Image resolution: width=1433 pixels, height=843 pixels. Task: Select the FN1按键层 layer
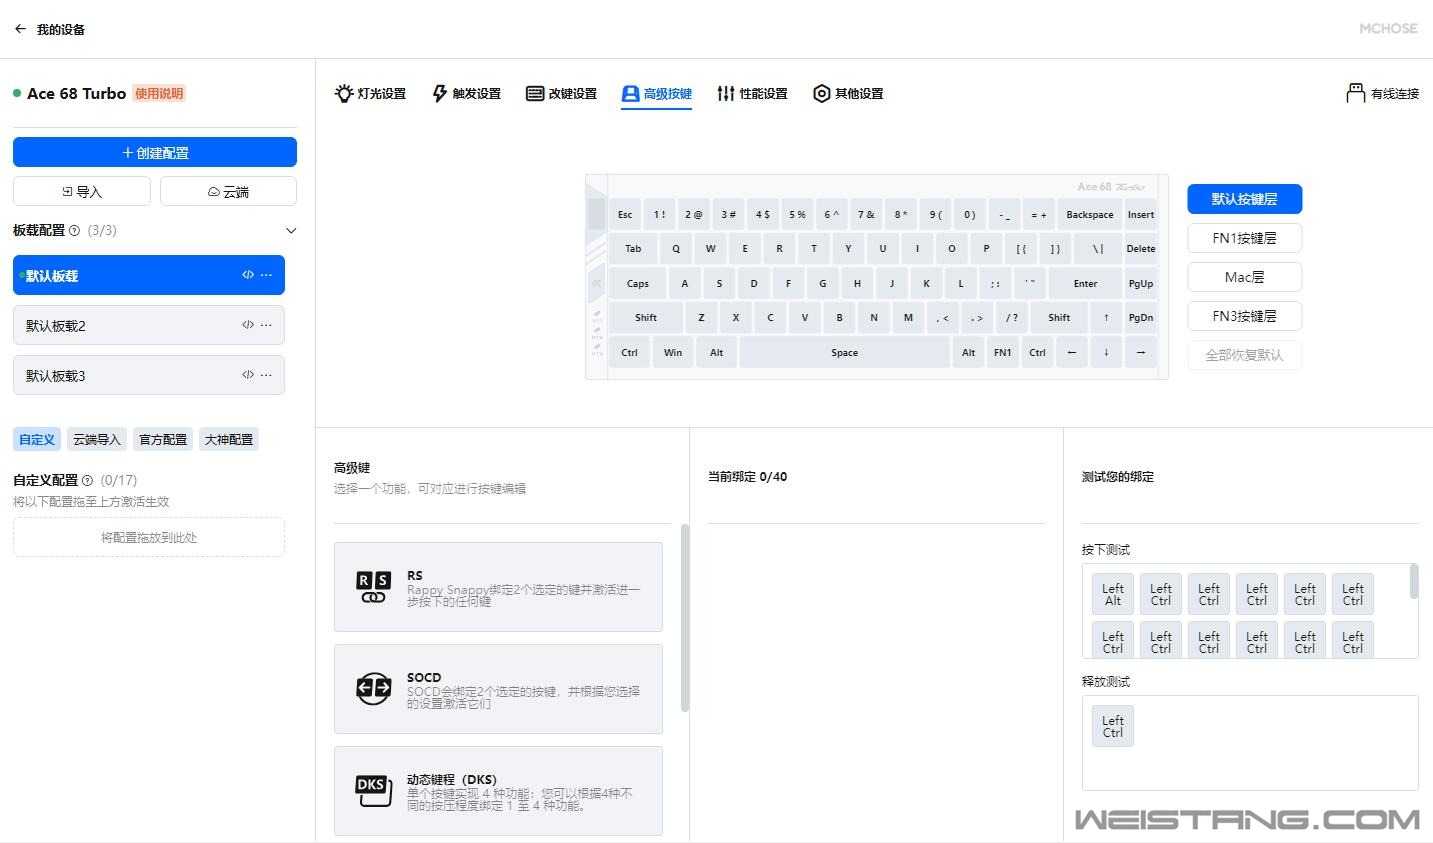tap(1244, 238)
